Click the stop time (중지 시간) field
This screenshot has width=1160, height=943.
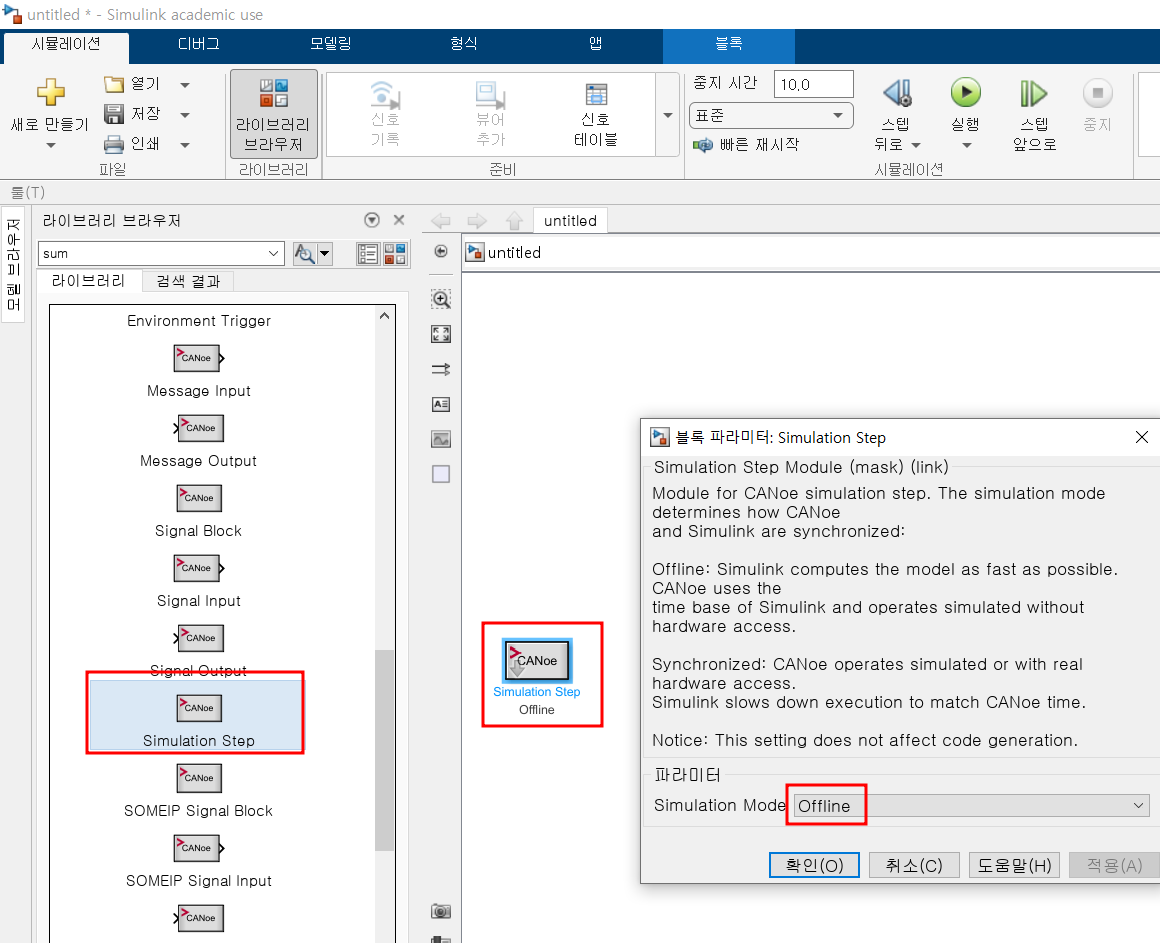813,84
